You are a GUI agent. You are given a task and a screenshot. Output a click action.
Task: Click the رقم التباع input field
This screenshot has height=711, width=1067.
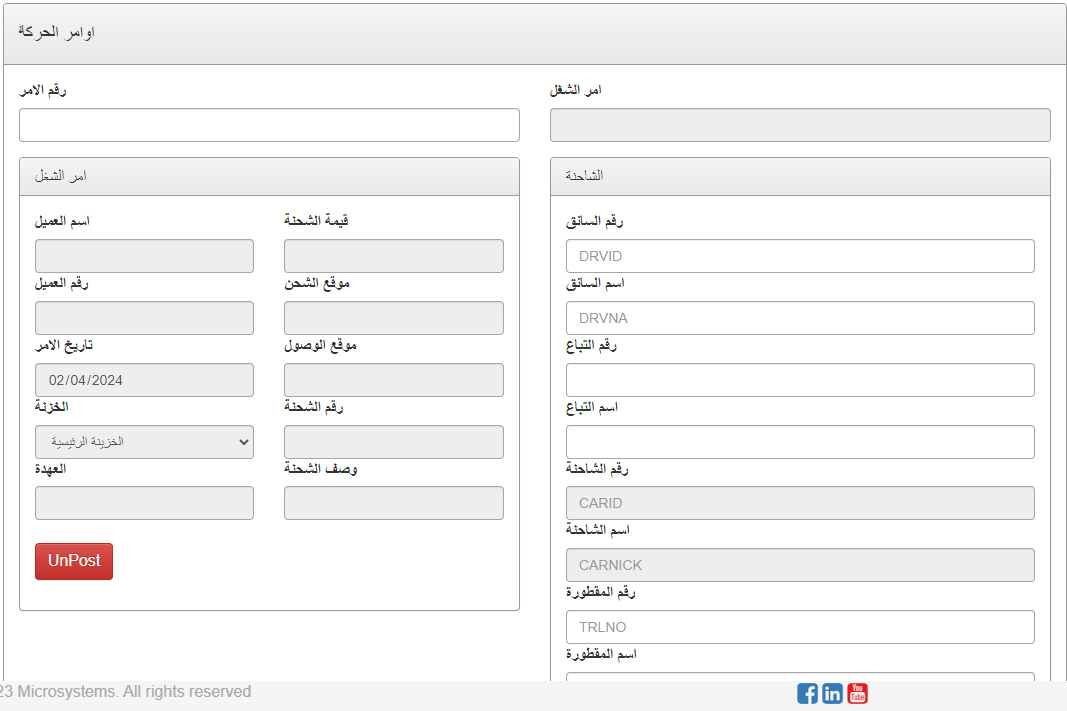click(x=800, y=380)
